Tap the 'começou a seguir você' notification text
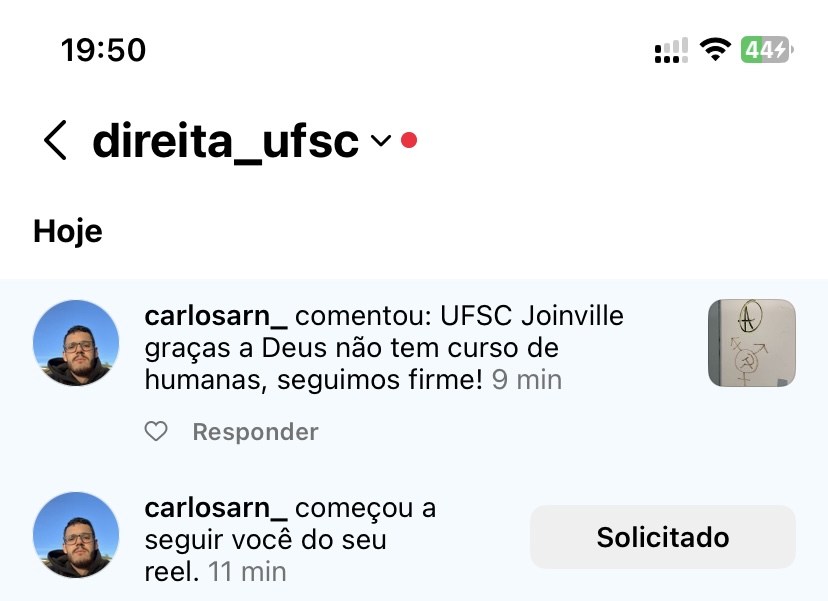This screenshot has height=601, width=828. (290, 540)
